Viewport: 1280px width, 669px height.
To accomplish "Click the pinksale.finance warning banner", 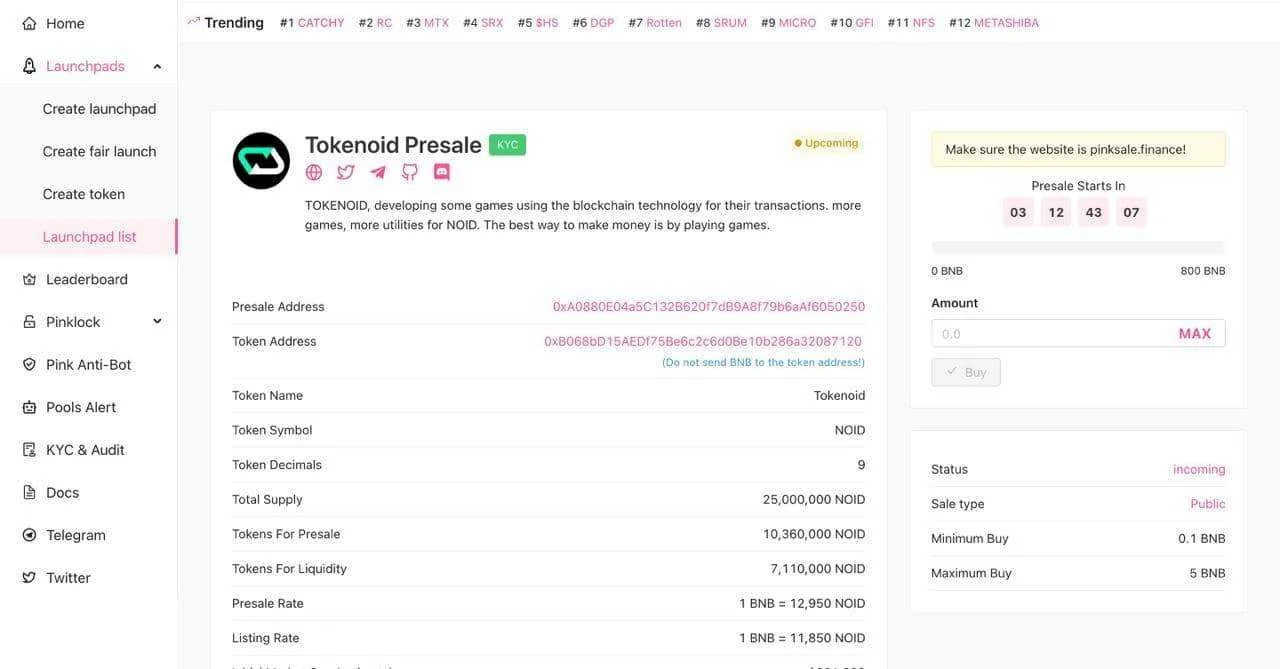I will (1078, 149).
